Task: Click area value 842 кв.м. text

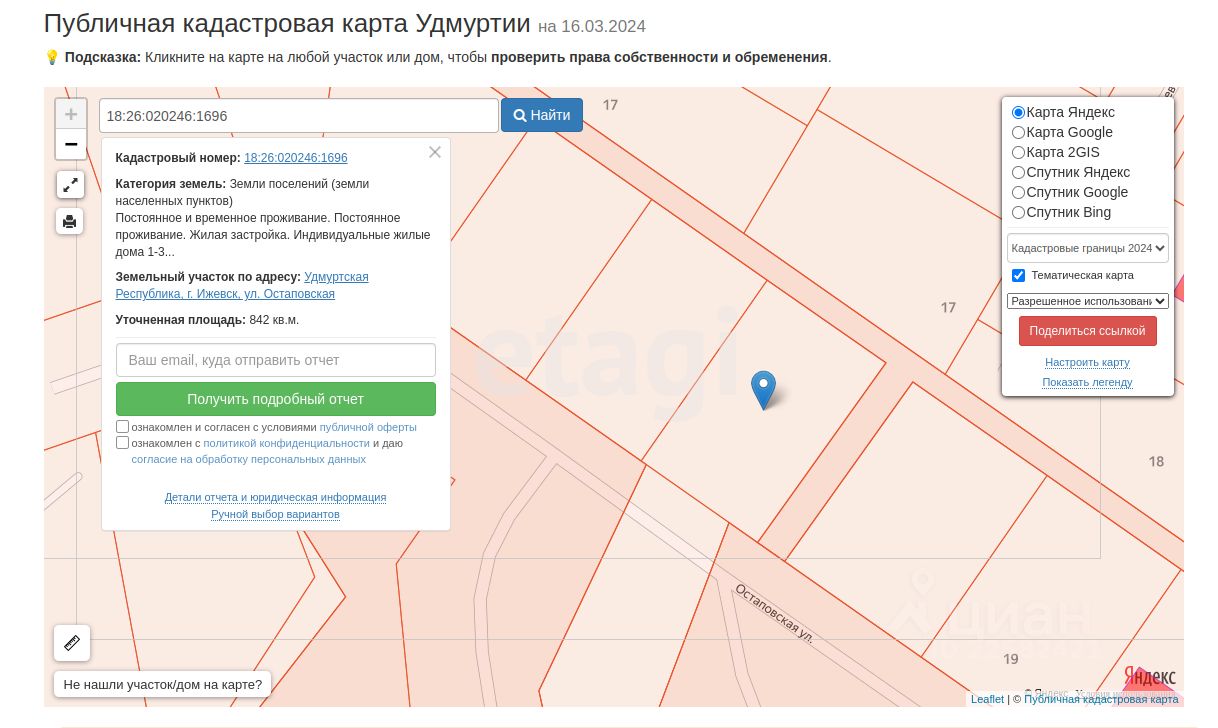Action: 274,320
